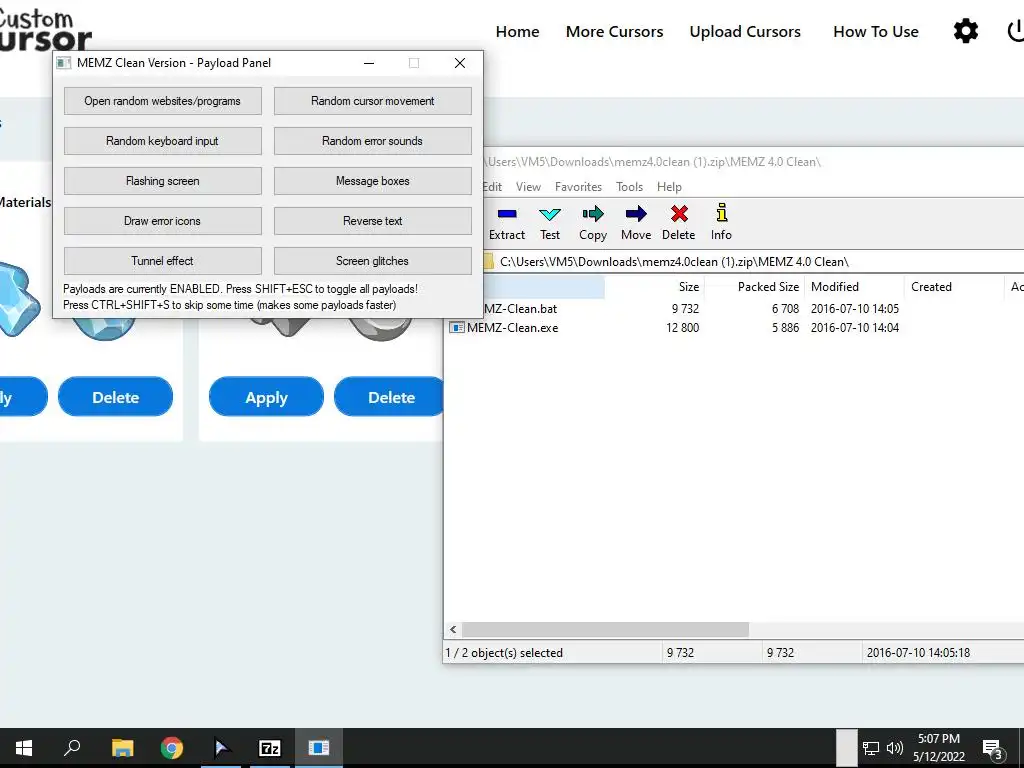
Task: Click Apply under the gray cursor pack
Action: click(x=266, y=396)
